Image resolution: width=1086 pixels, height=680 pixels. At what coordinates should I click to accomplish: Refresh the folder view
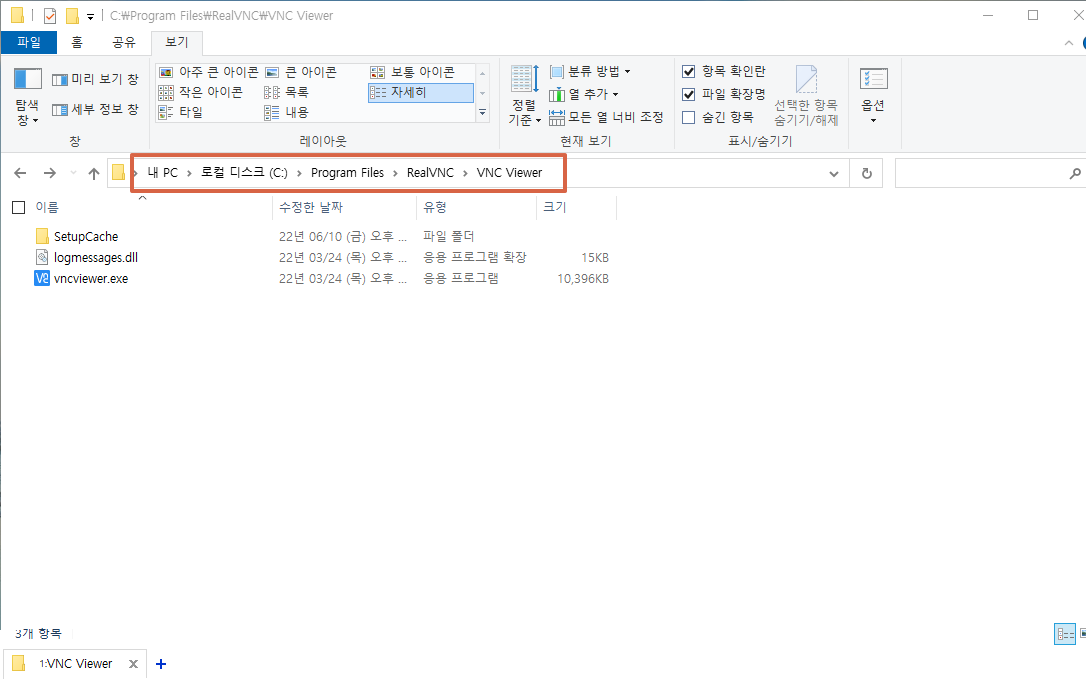[866, 174]
